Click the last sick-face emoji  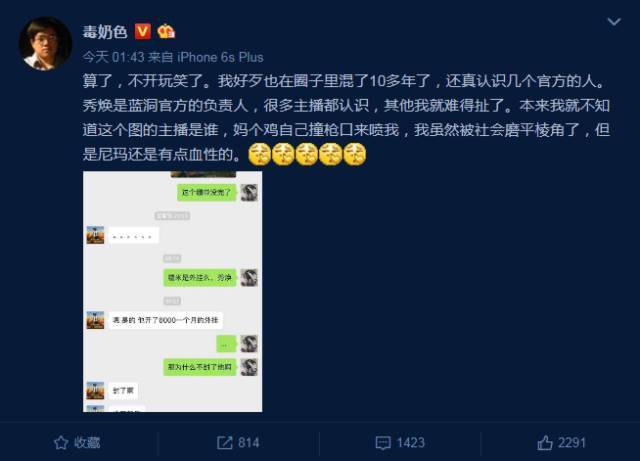355,154
